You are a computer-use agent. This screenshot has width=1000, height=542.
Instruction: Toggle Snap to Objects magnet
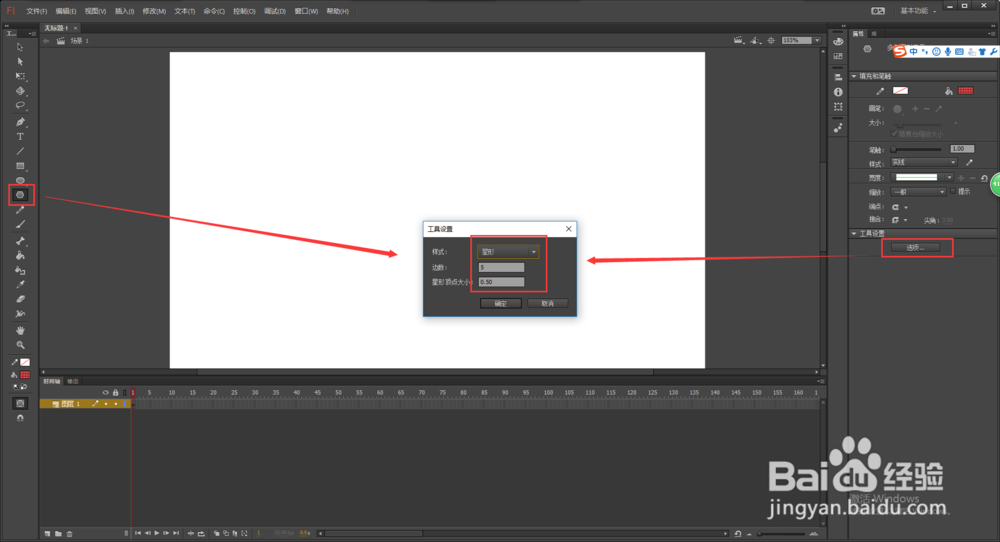coord(20,418)
